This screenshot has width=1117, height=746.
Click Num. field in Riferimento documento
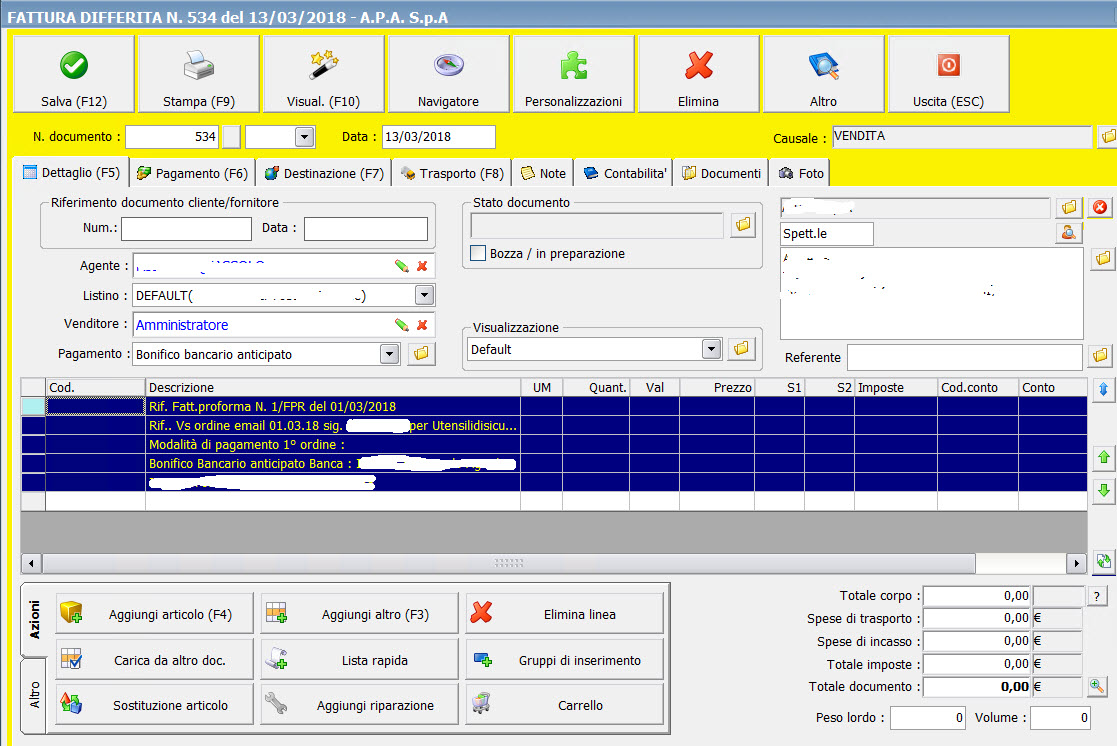click(187, 229)
